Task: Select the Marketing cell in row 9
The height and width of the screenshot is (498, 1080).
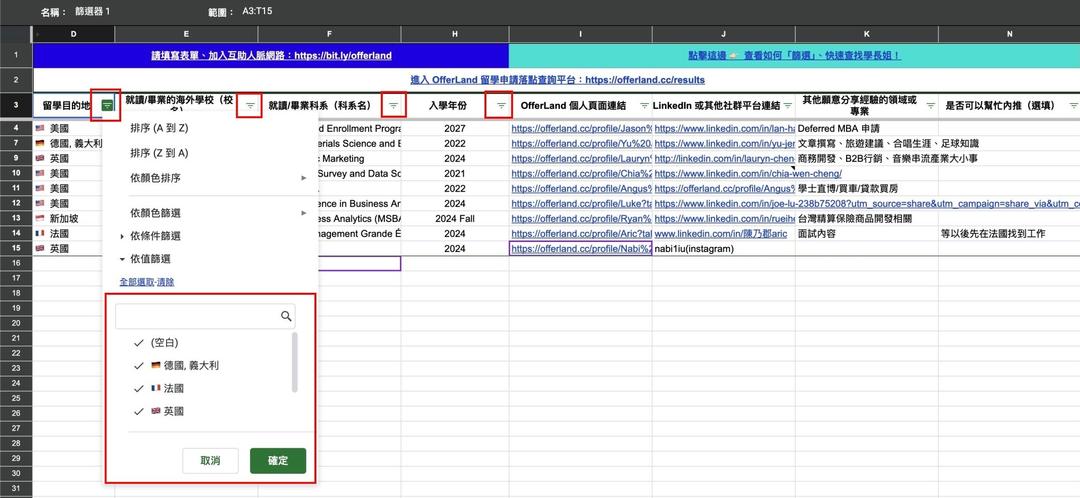Action: [359, 158]
